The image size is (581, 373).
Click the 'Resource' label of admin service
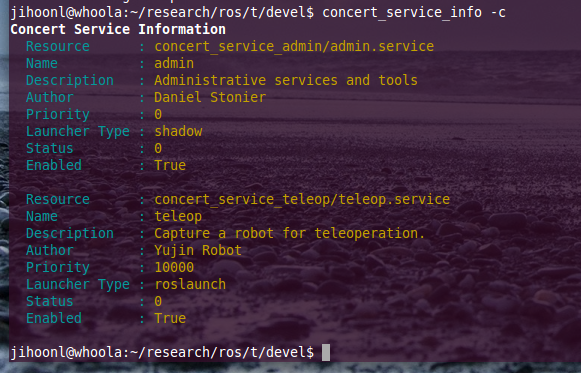click(x=58, y=47)
